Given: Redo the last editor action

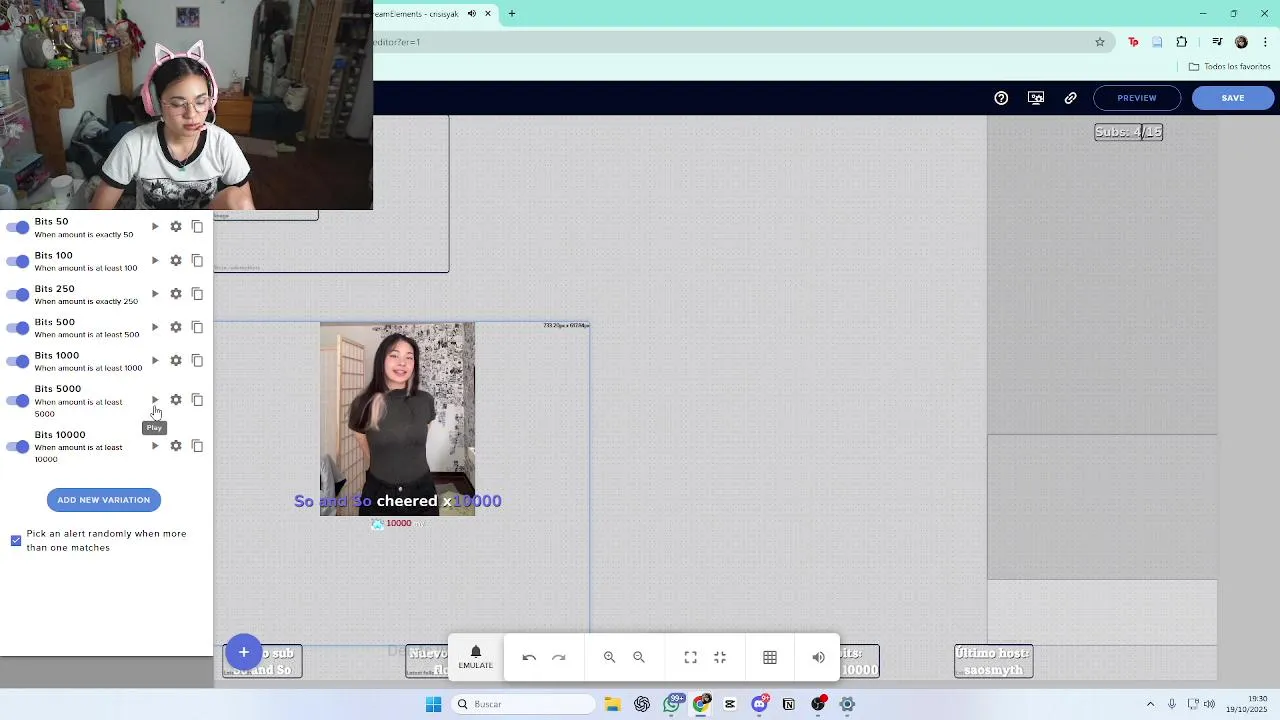Looking at the screenshot, I should tap(559, 657).
